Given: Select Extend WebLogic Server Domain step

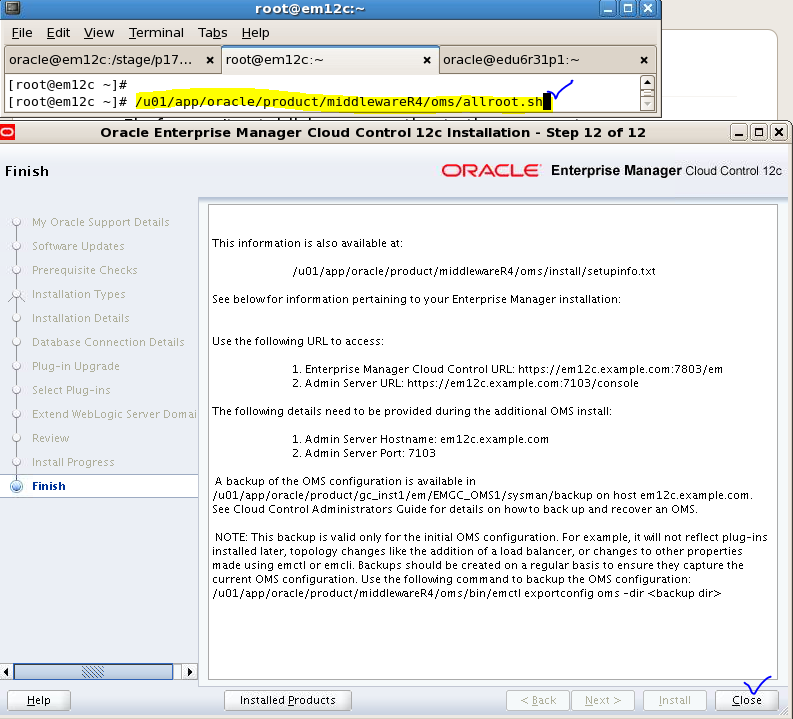Looking at the screenshot, I should click(x=114, y=414).
